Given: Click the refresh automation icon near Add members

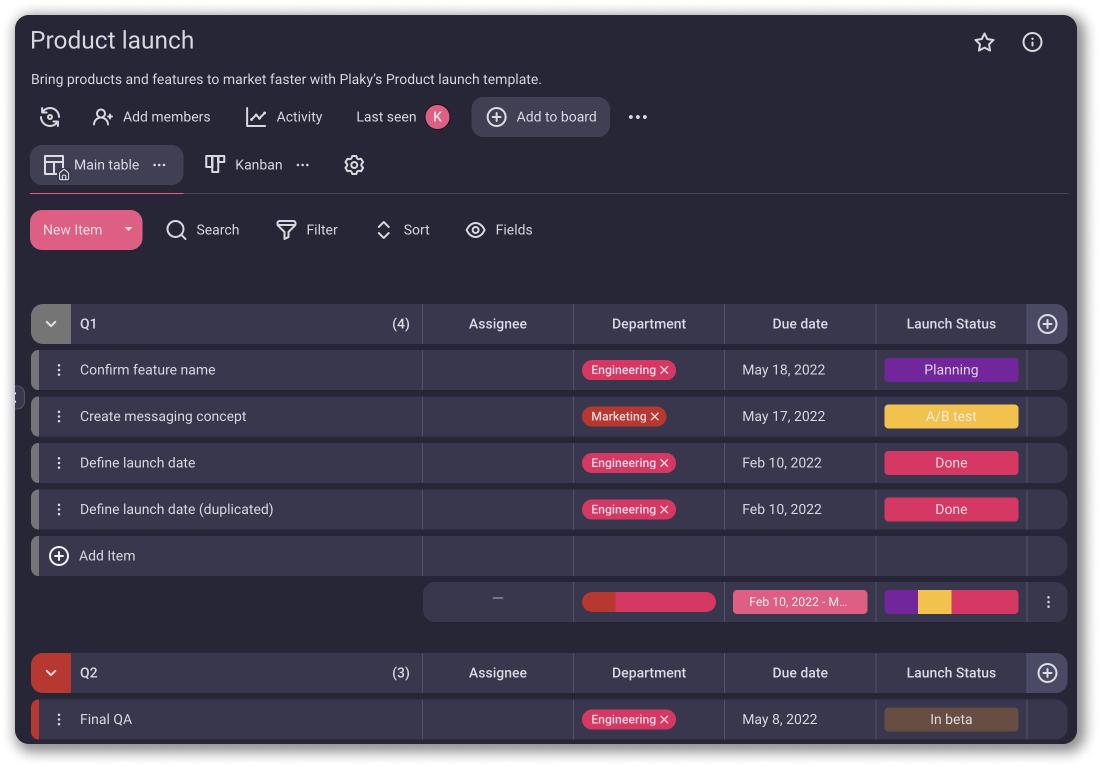Looking at the screenshot, I should click(50, 117).
